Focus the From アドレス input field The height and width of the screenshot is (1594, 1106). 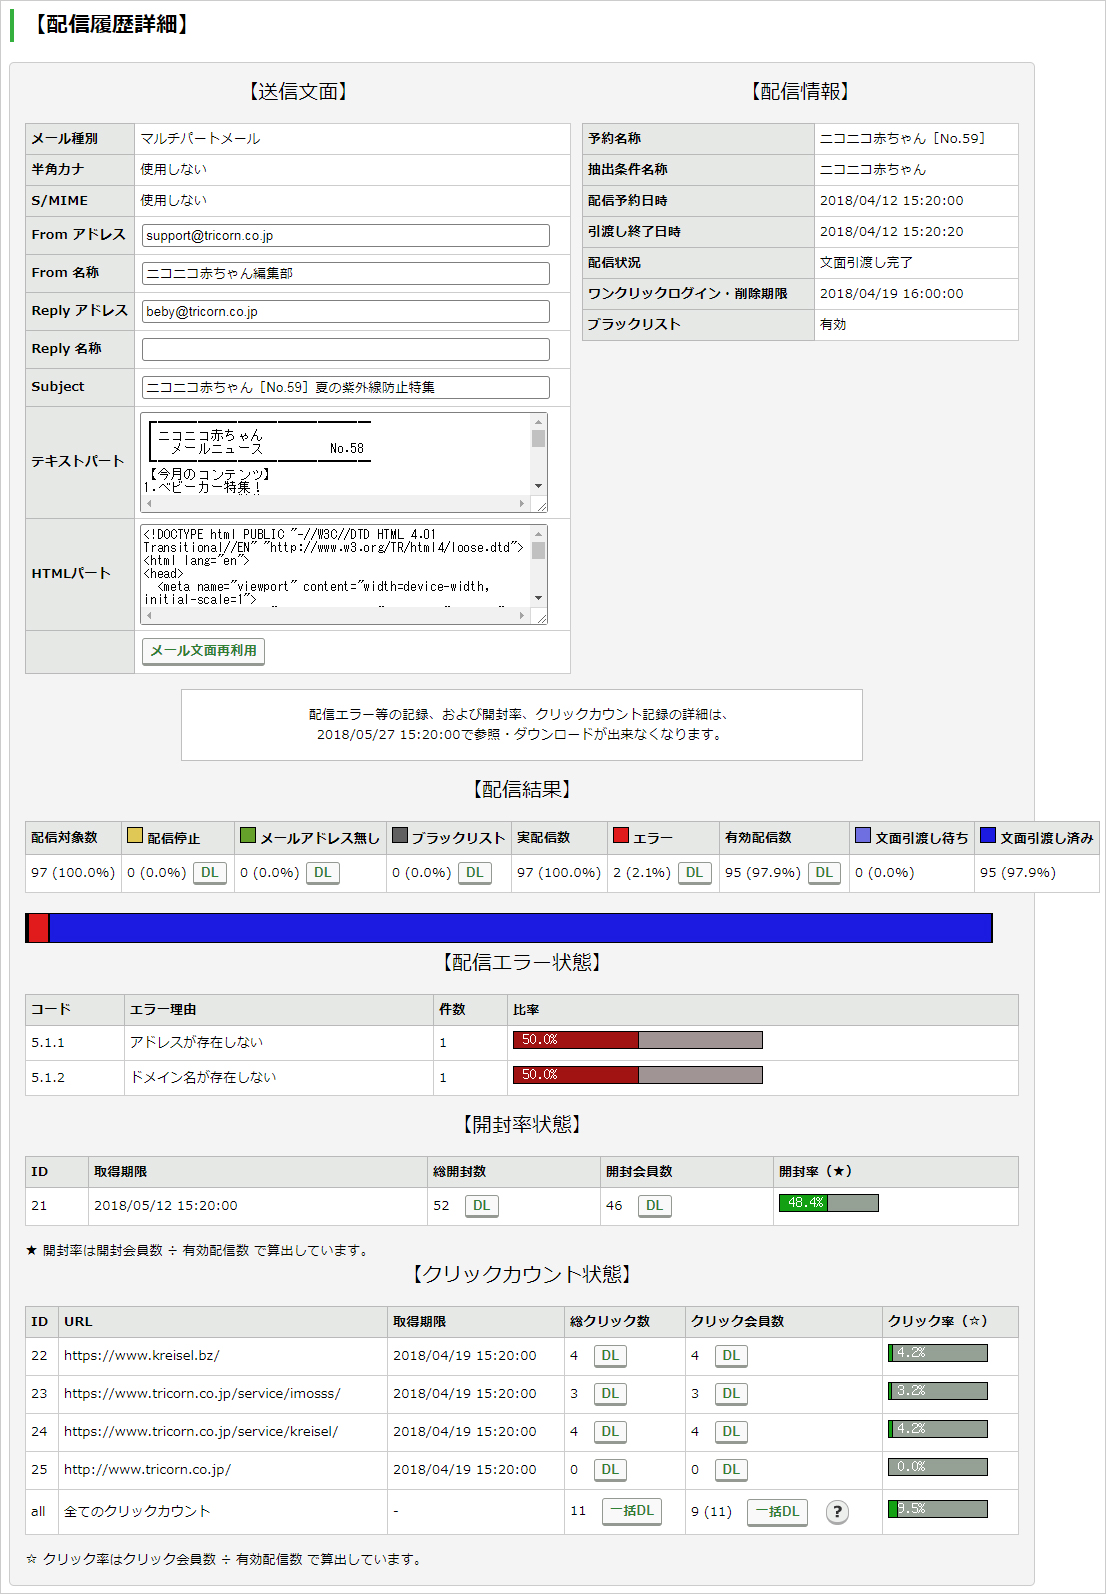click(346, 235)
